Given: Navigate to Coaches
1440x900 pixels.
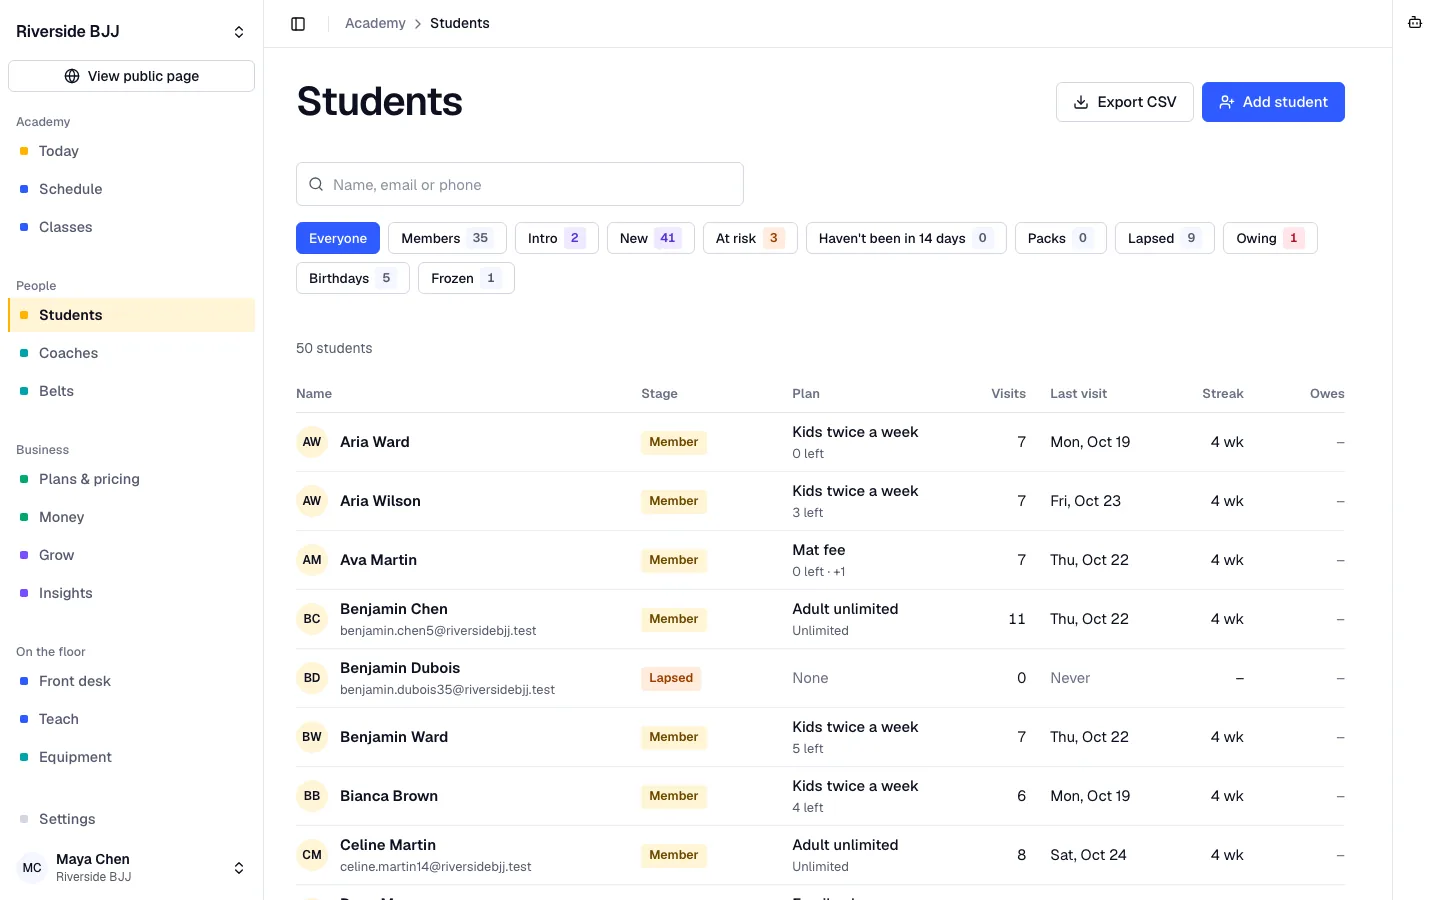Looking at the screenshot, I should pos(131,353).
